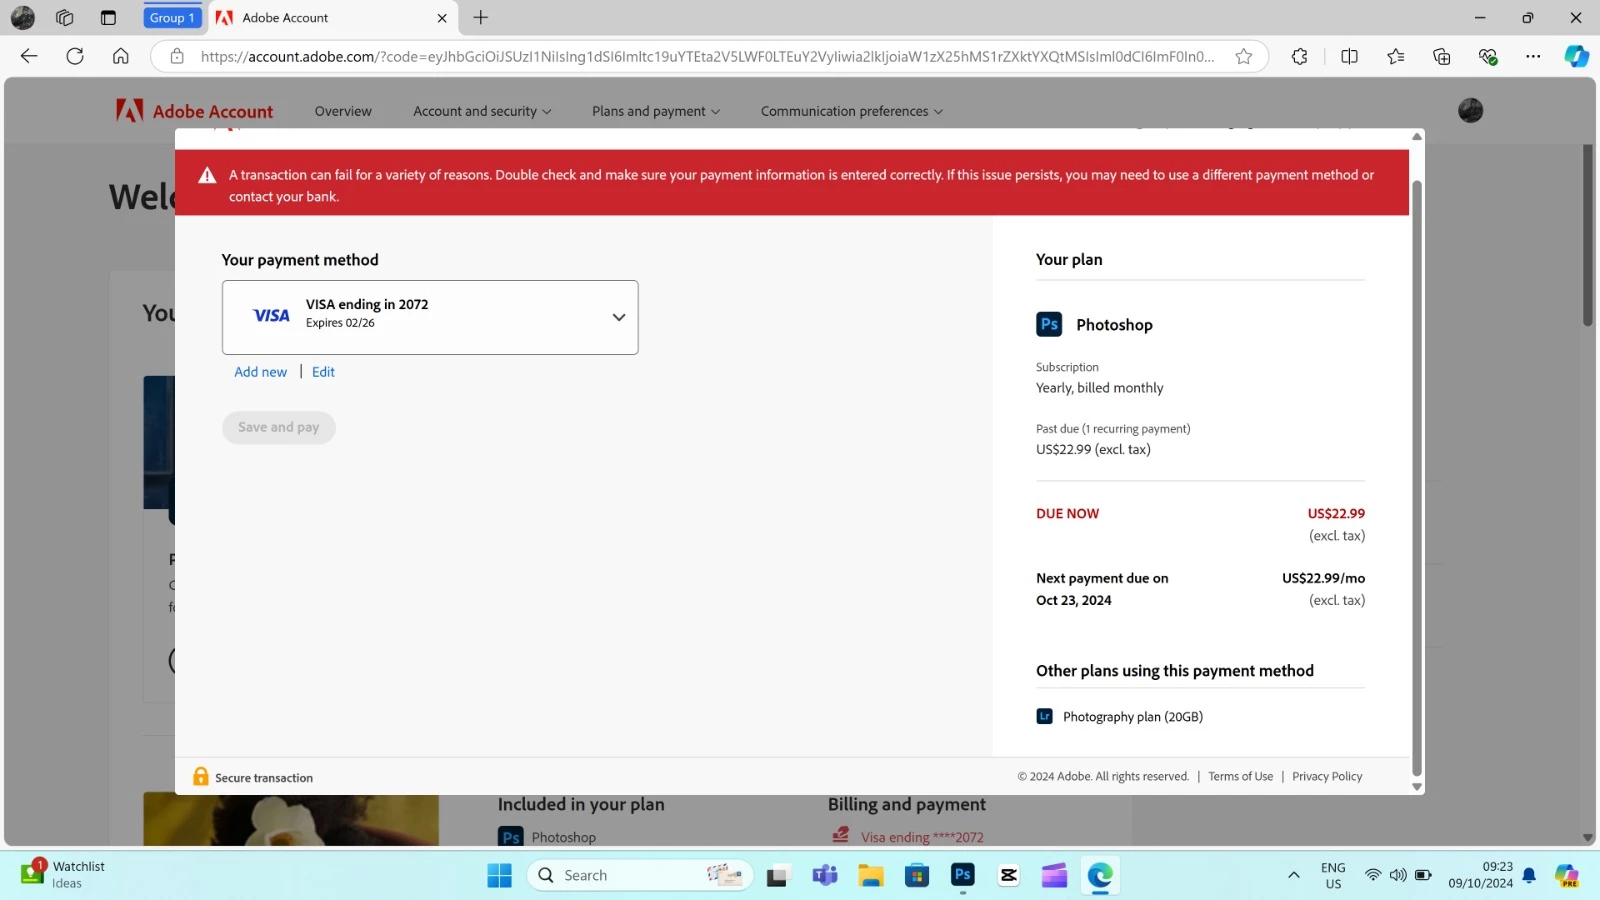Click the Windows taskbar Search box
This screenshot has height=900, width=1600.
click(640, 875)
